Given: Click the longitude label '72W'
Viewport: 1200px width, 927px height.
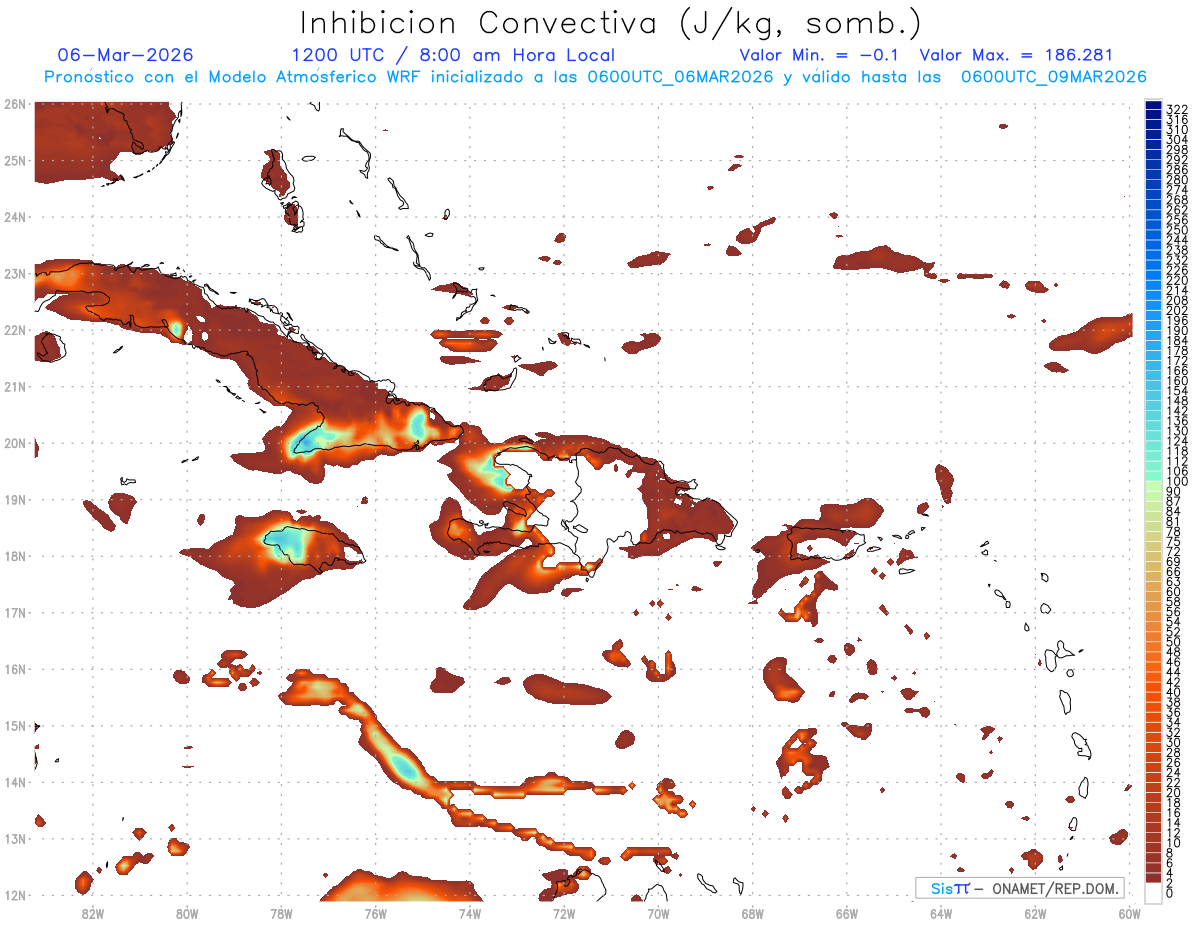Looking at the screenshot, I should (564, 912).
